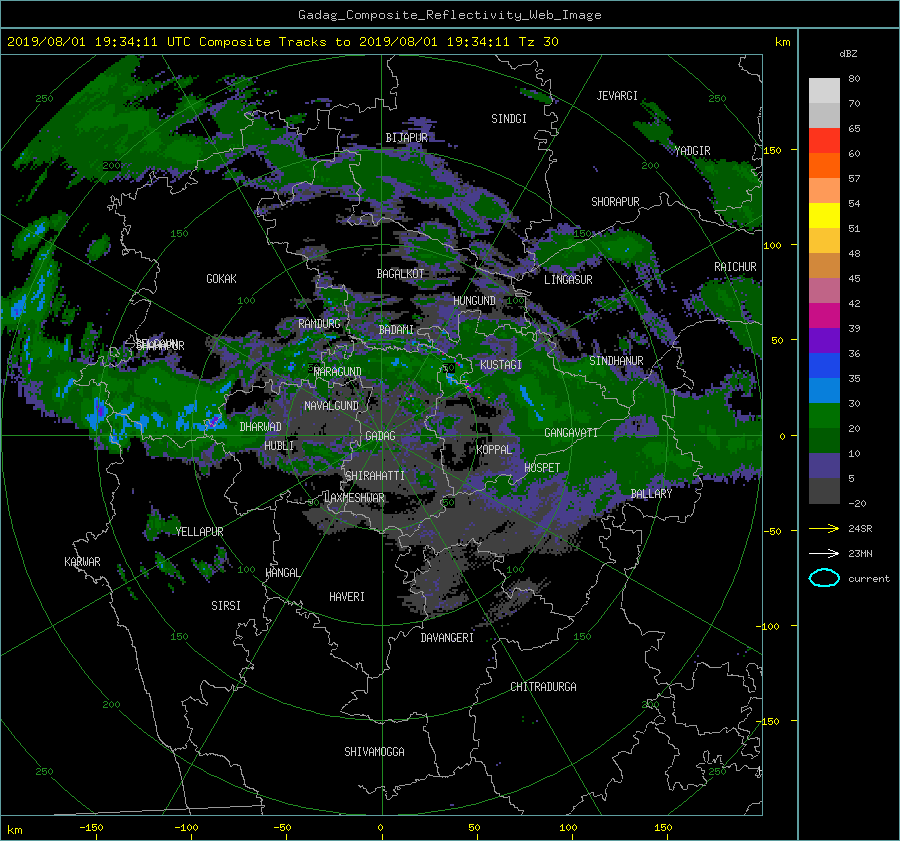Click the CHITRADURGA city label
Image resolution: width=900 pixels, height=841 pixels.
point(543,687)
